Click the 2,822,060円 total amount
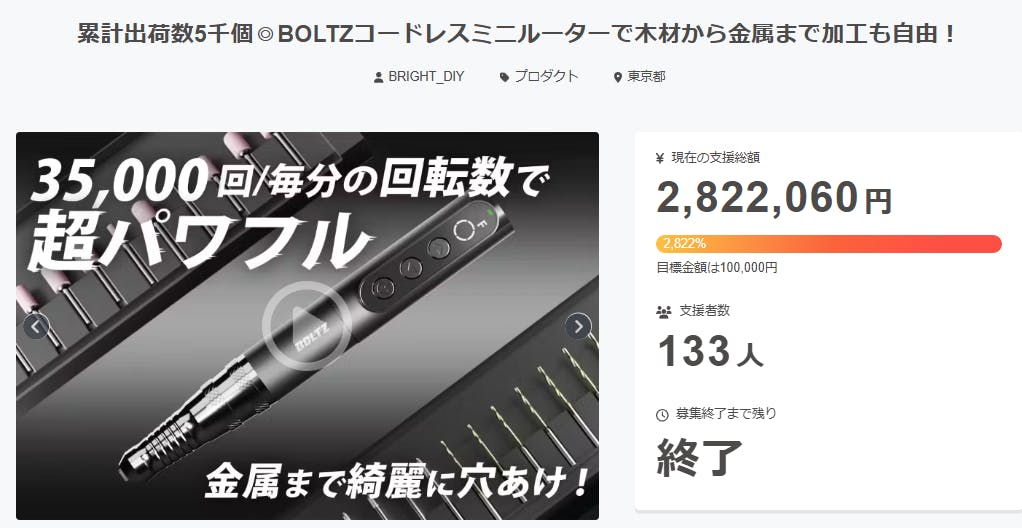The height and width of the screenshot is (528, 1022). (774, 198)
